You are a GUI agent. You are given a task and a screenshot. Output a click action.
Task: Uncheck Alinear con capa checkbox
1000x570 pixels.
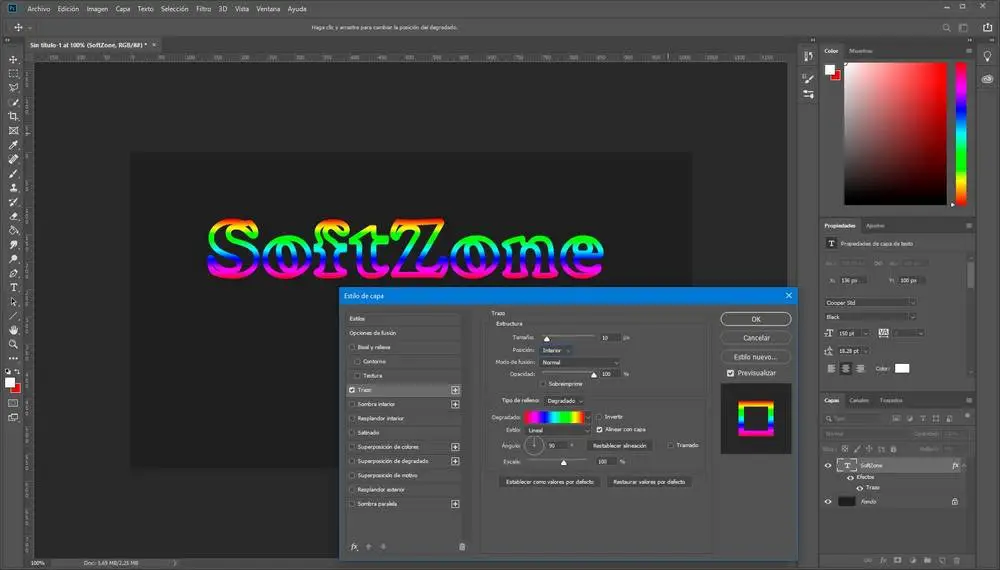click(x=599, y=430)
